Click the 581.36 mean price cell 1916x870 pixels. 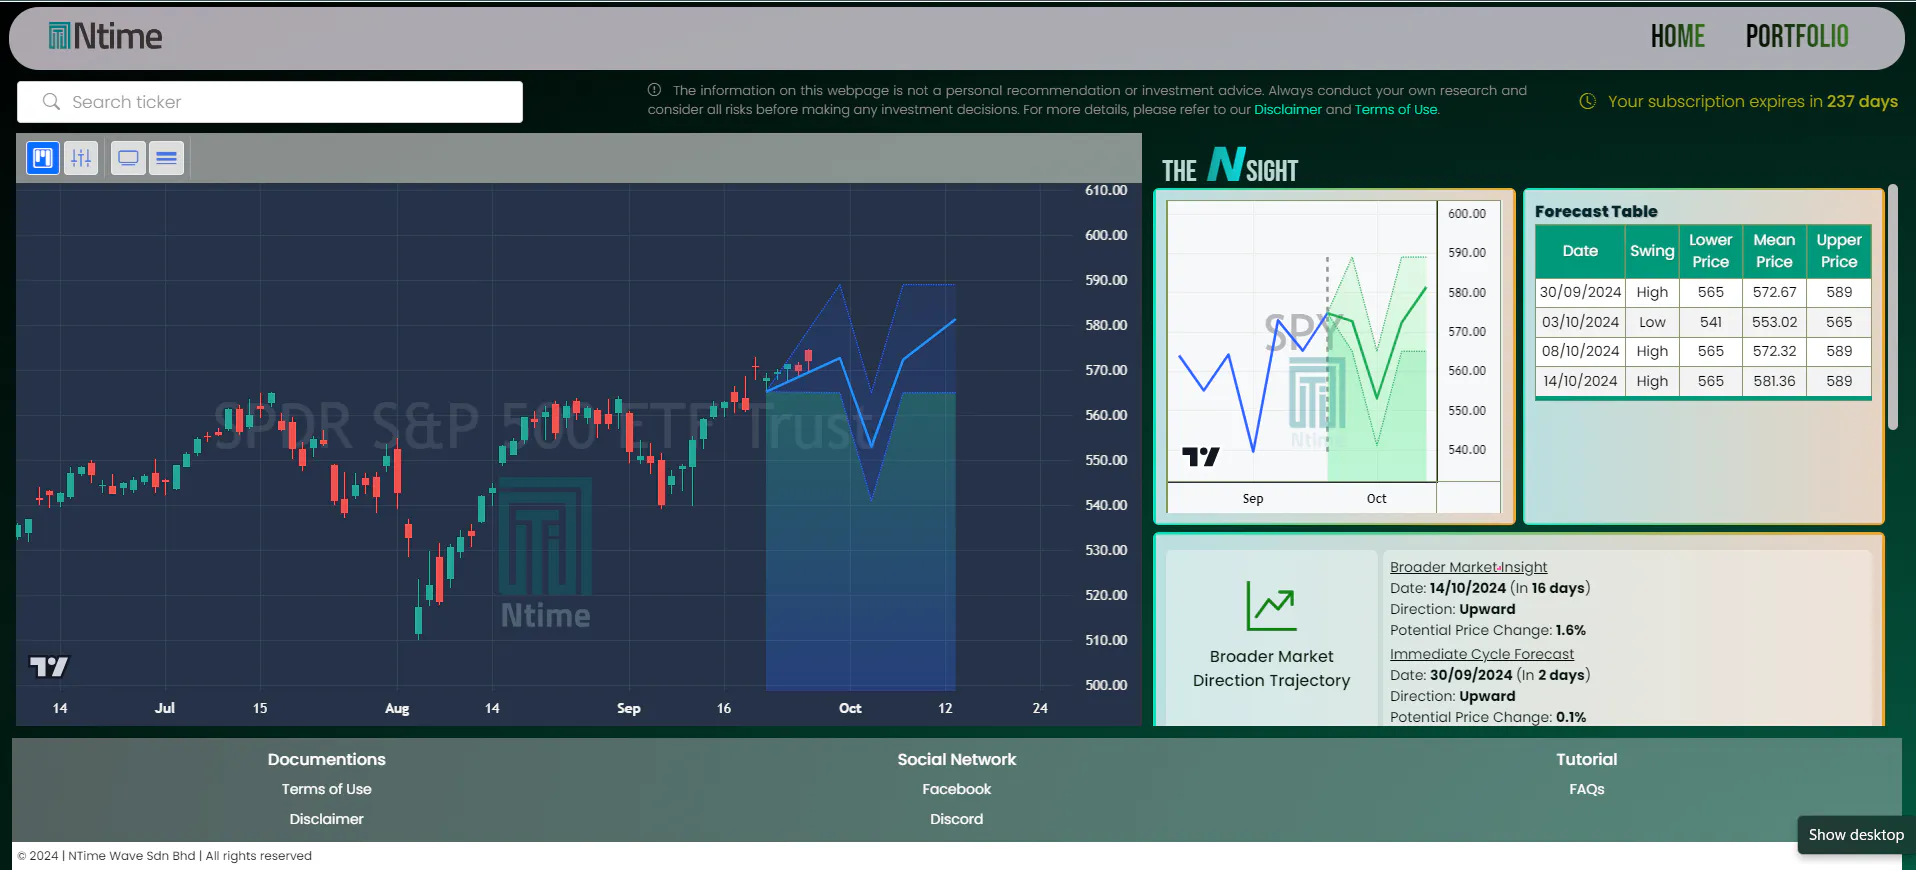pyautogui.click(x=1774, y=381)
